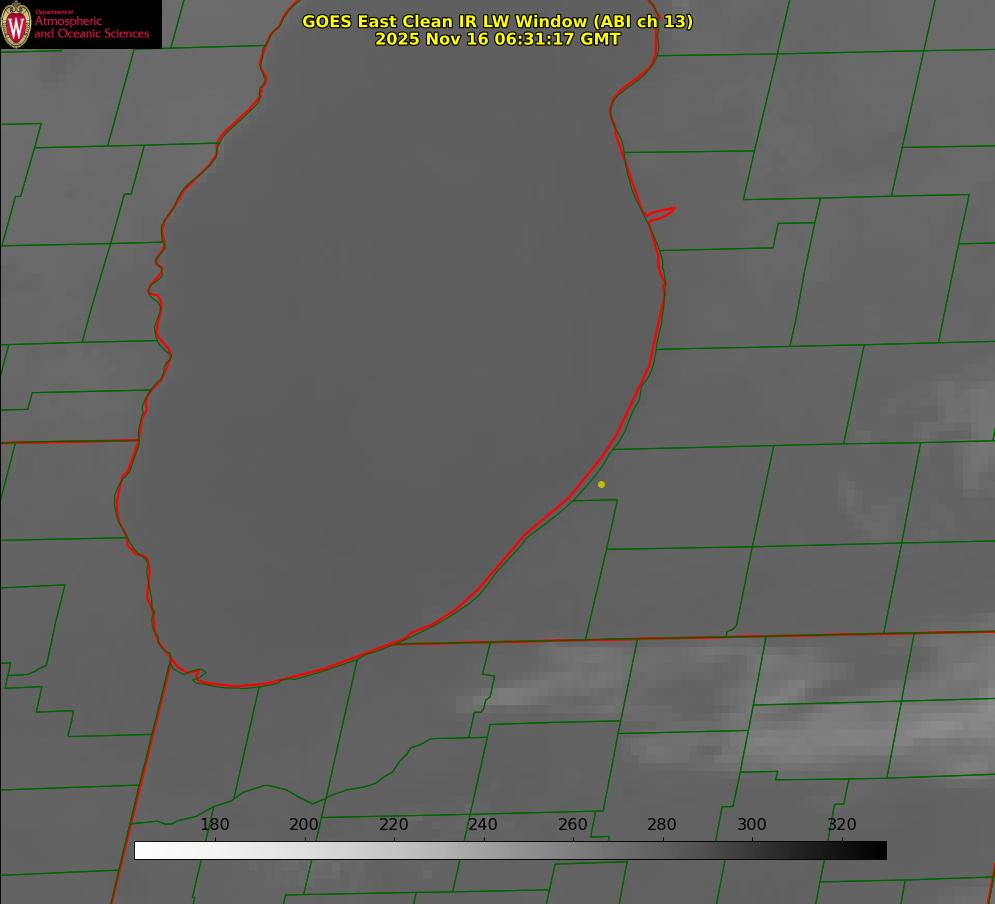Viewport: 995px width, 904px height.
Task: Click the 200 tick label on the colorbar
Action: (304, 824)
